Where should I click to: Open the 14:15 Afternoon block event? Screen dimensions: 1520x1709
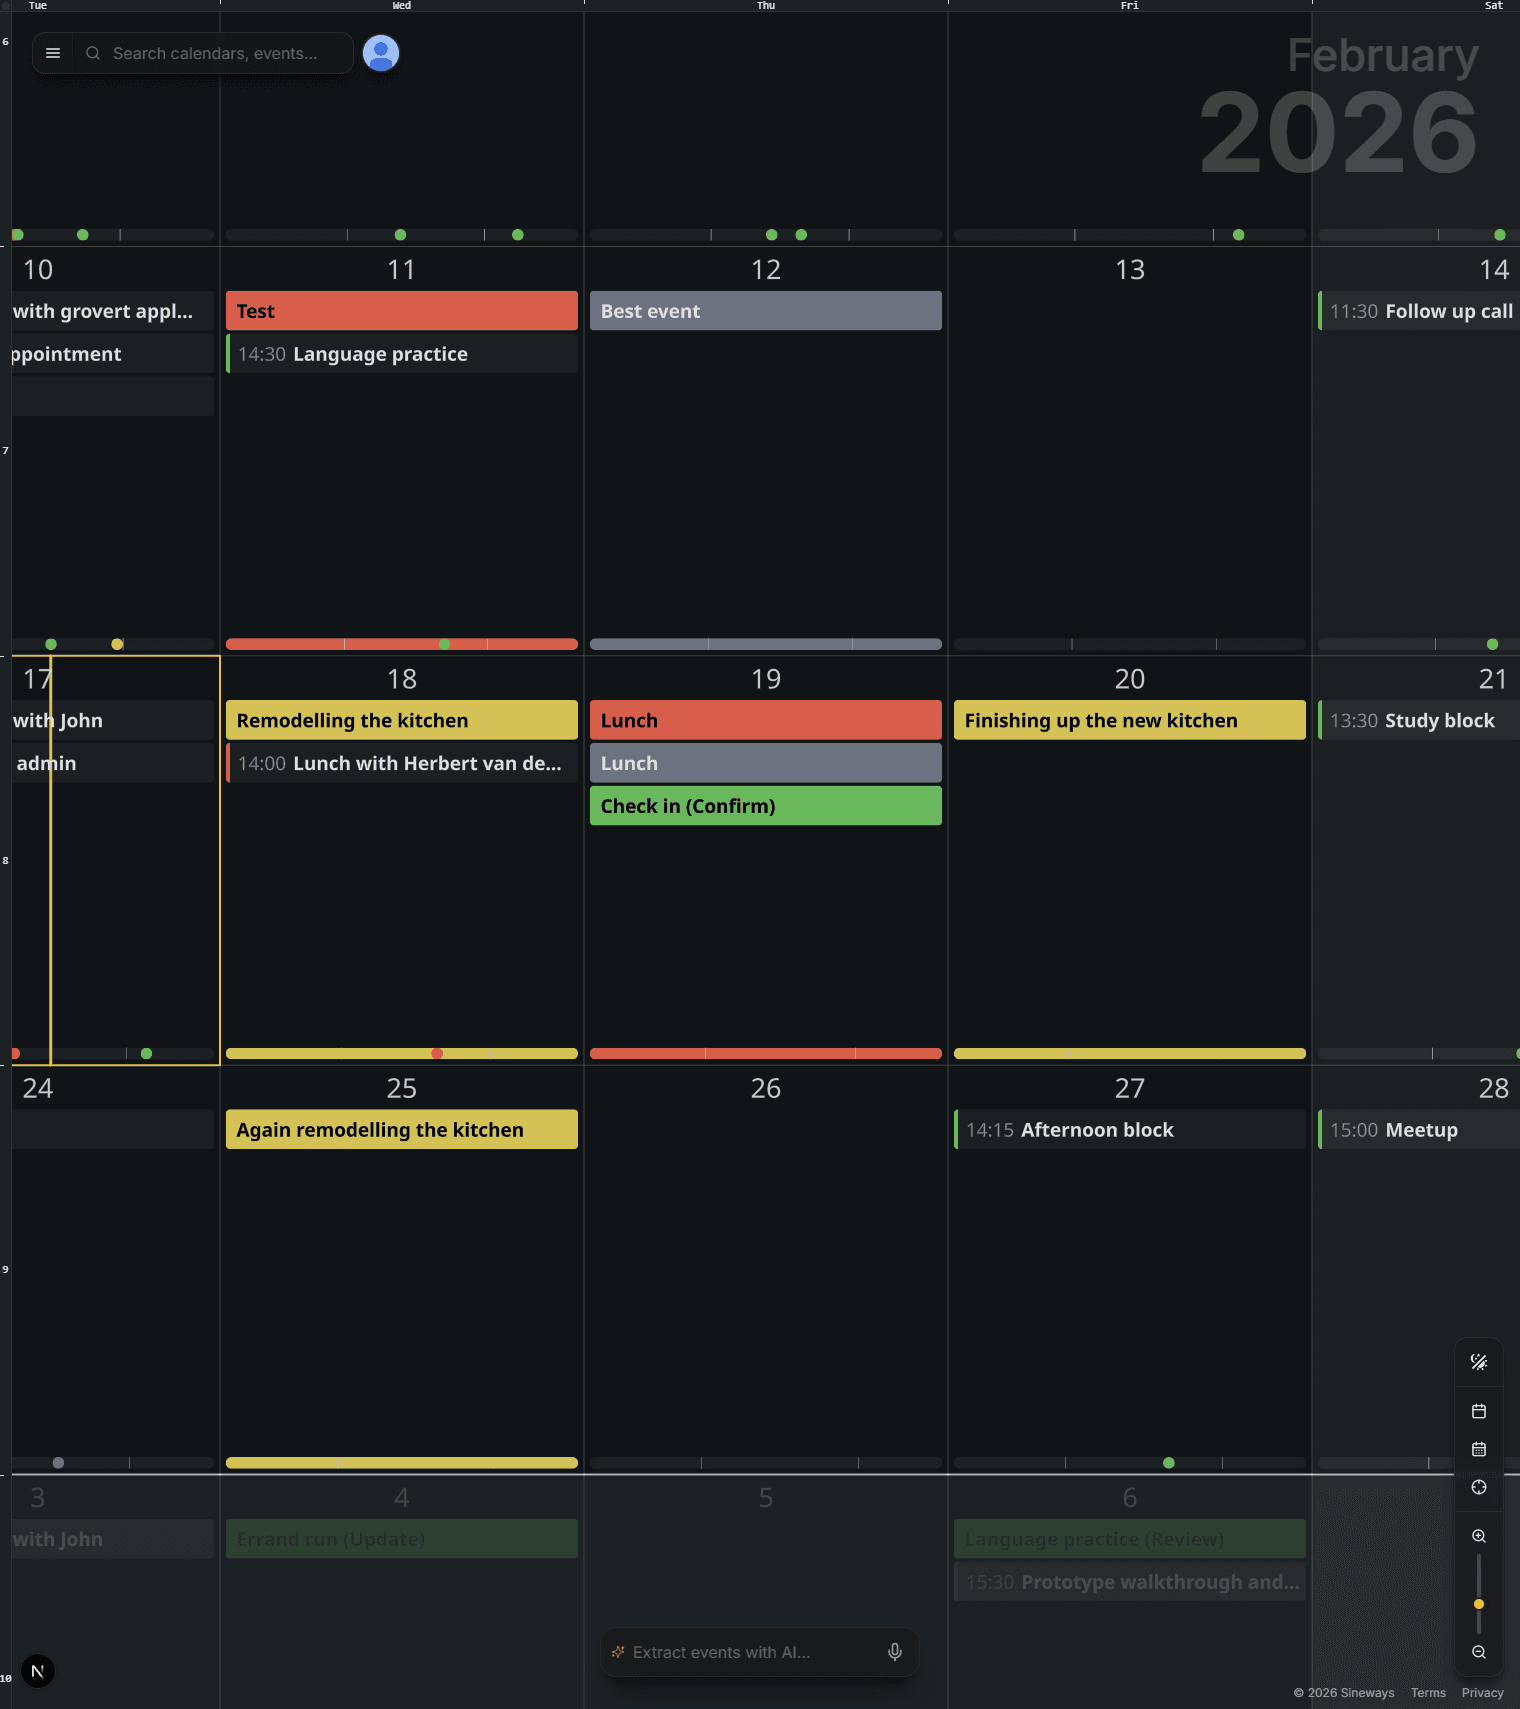point(1129,1130)
